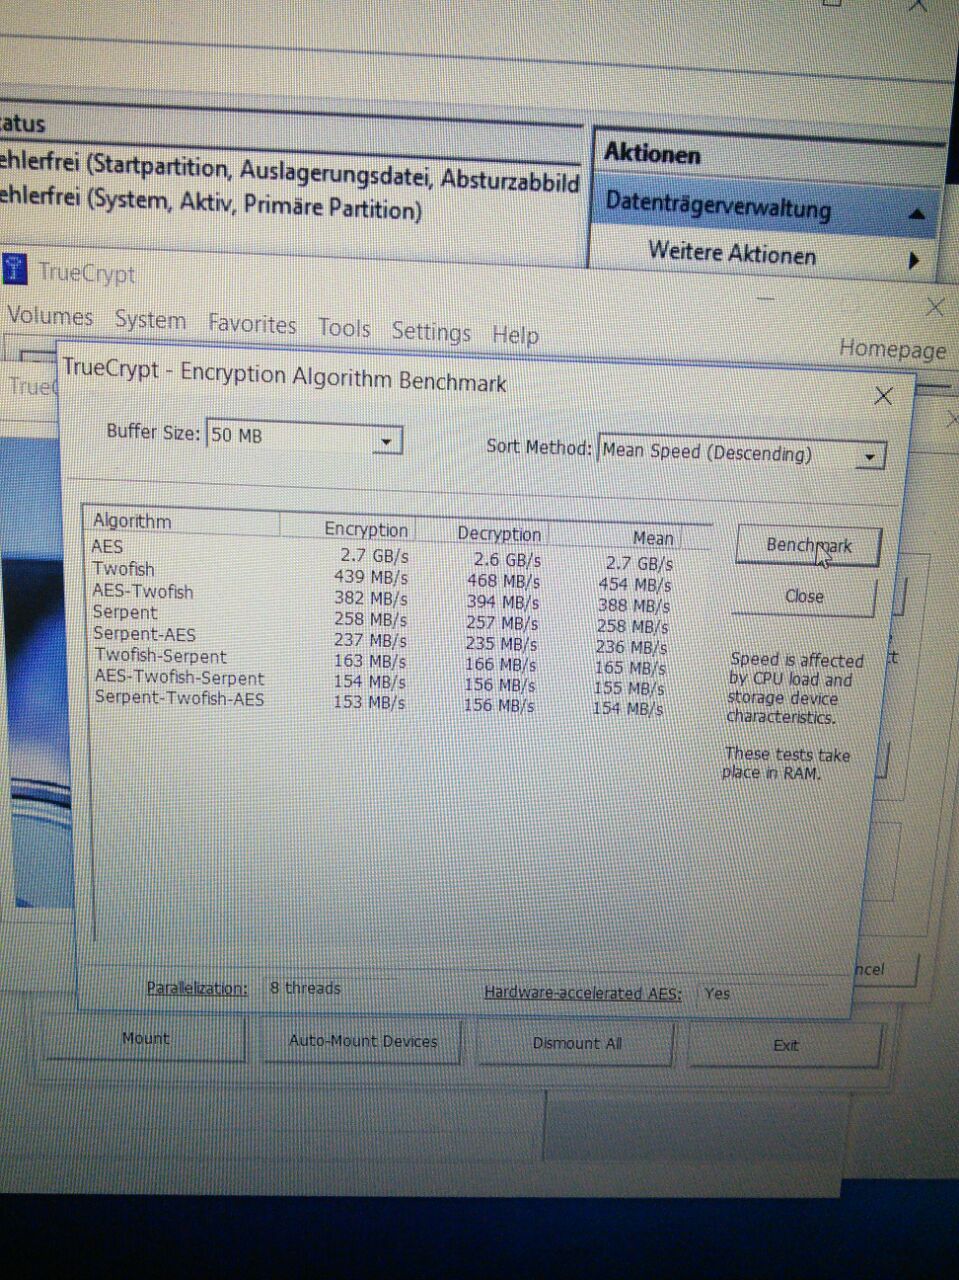This screenshot has height=1280, width=959.
Task: Expand the Weitere Aktionen submenu
Action: click(914, 260)
